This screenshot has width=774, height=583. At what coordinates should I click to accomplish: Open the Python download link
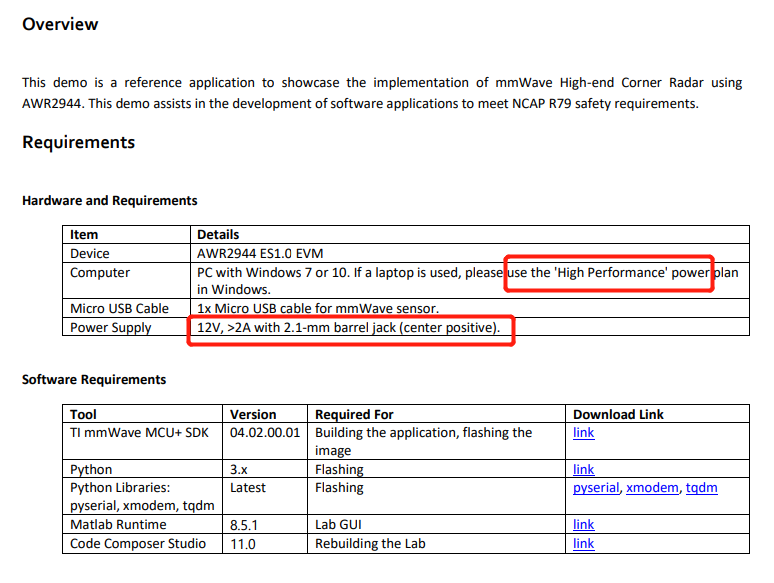[583, 469]
